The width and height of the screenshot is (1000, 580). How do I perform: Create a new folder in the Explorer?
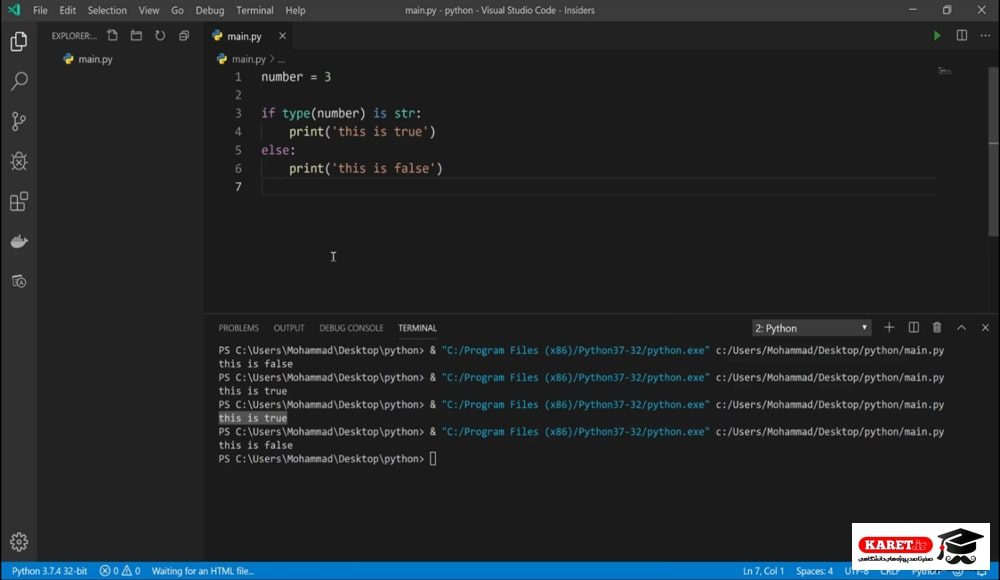click(x=136, y=36)
